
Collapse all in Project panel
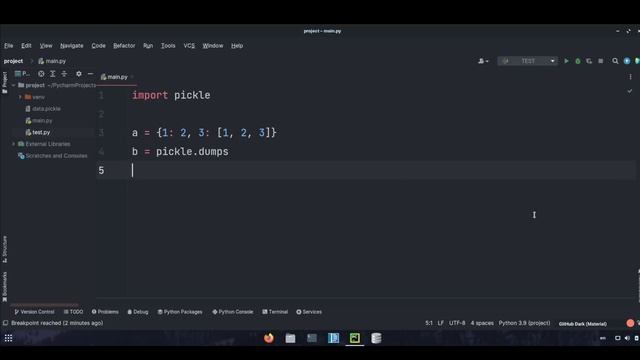point(64,73)
